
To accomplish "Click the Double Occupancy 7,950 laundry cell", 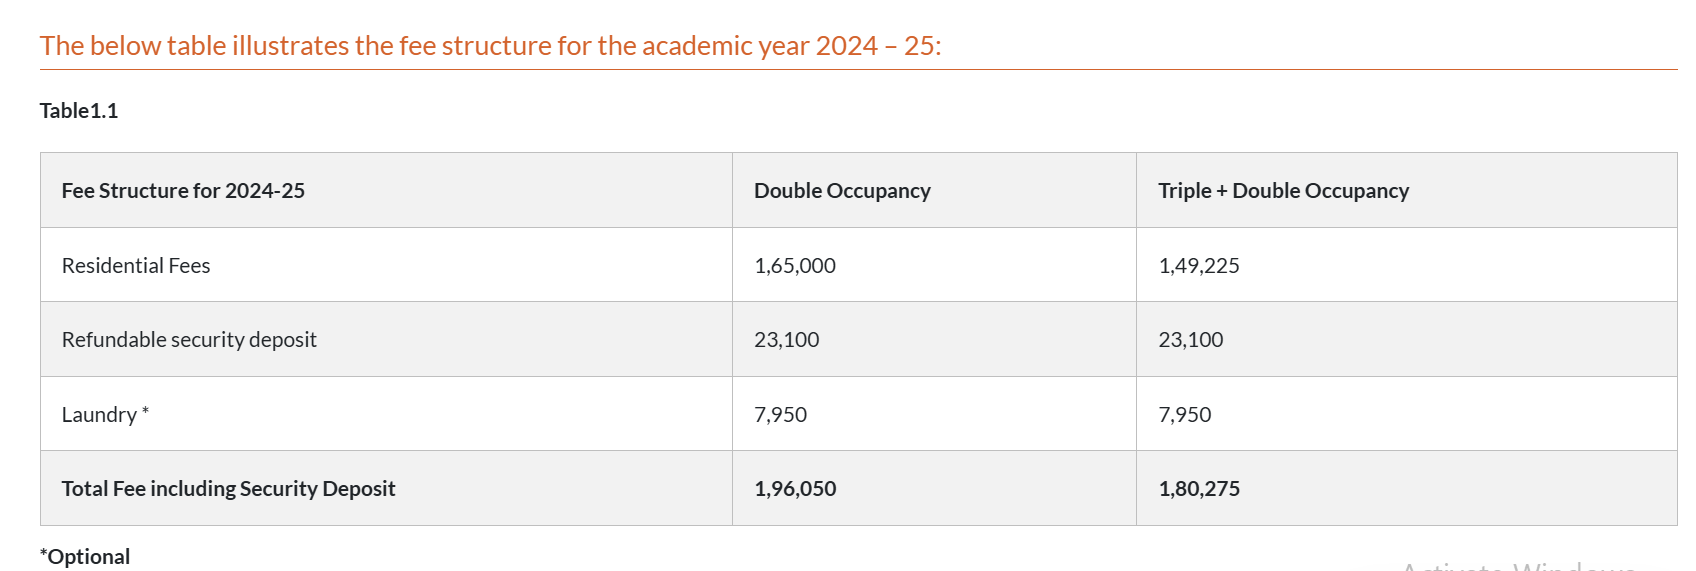I will pyautogui.click(x=781, y=415).
